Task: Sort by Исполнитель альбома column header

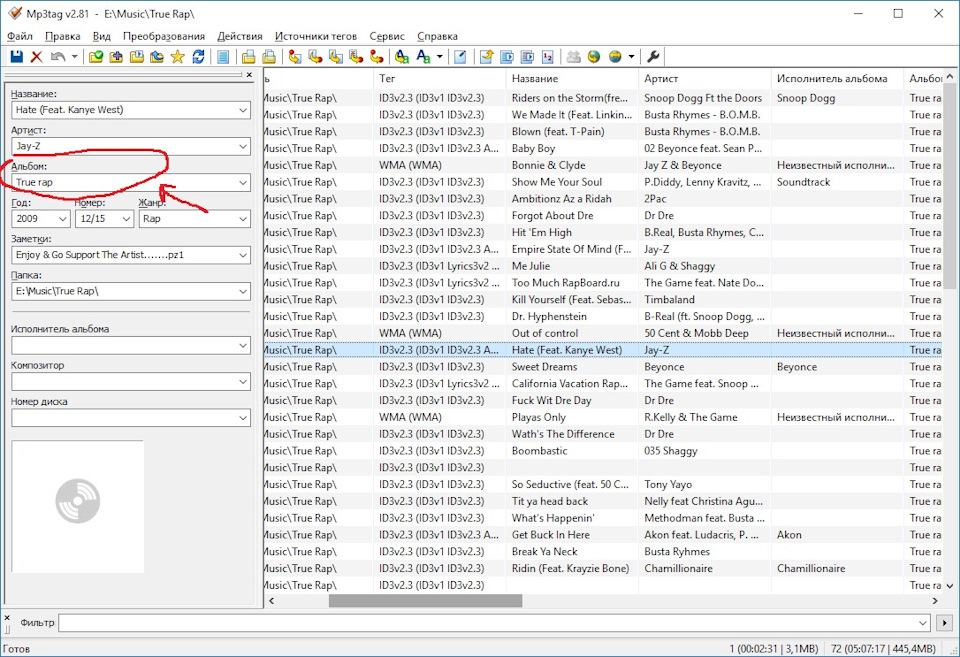Action: (x=837, y=78)
